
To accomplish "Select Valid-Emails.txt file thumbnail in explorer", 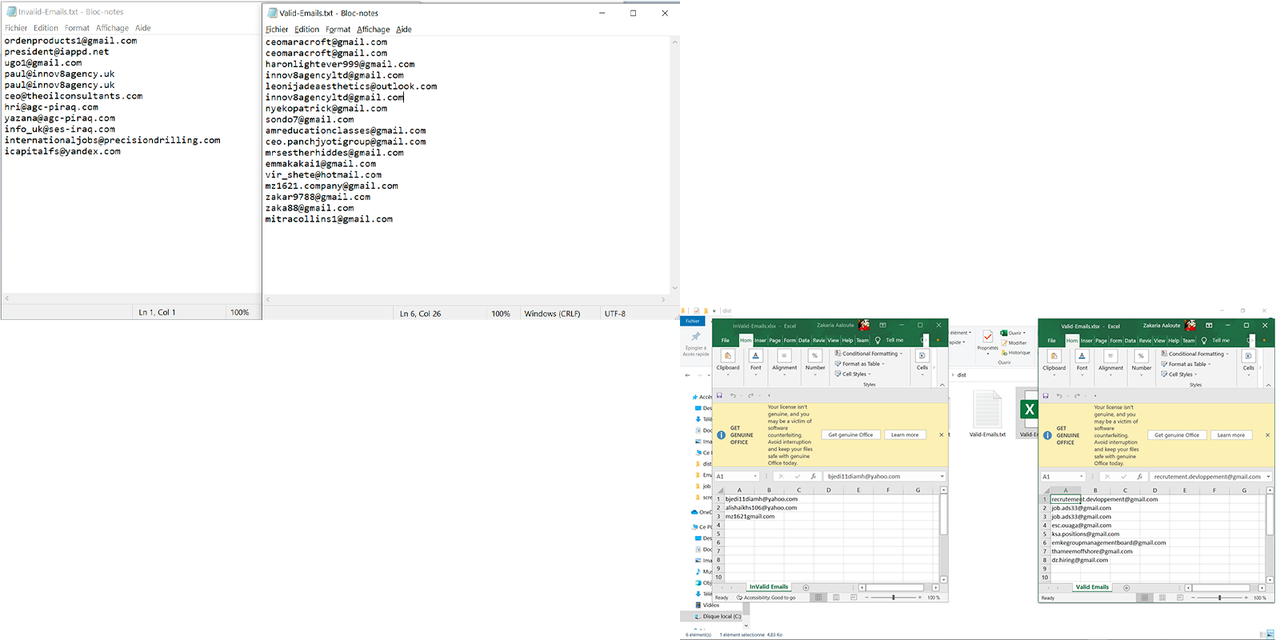I will (987, 410).
